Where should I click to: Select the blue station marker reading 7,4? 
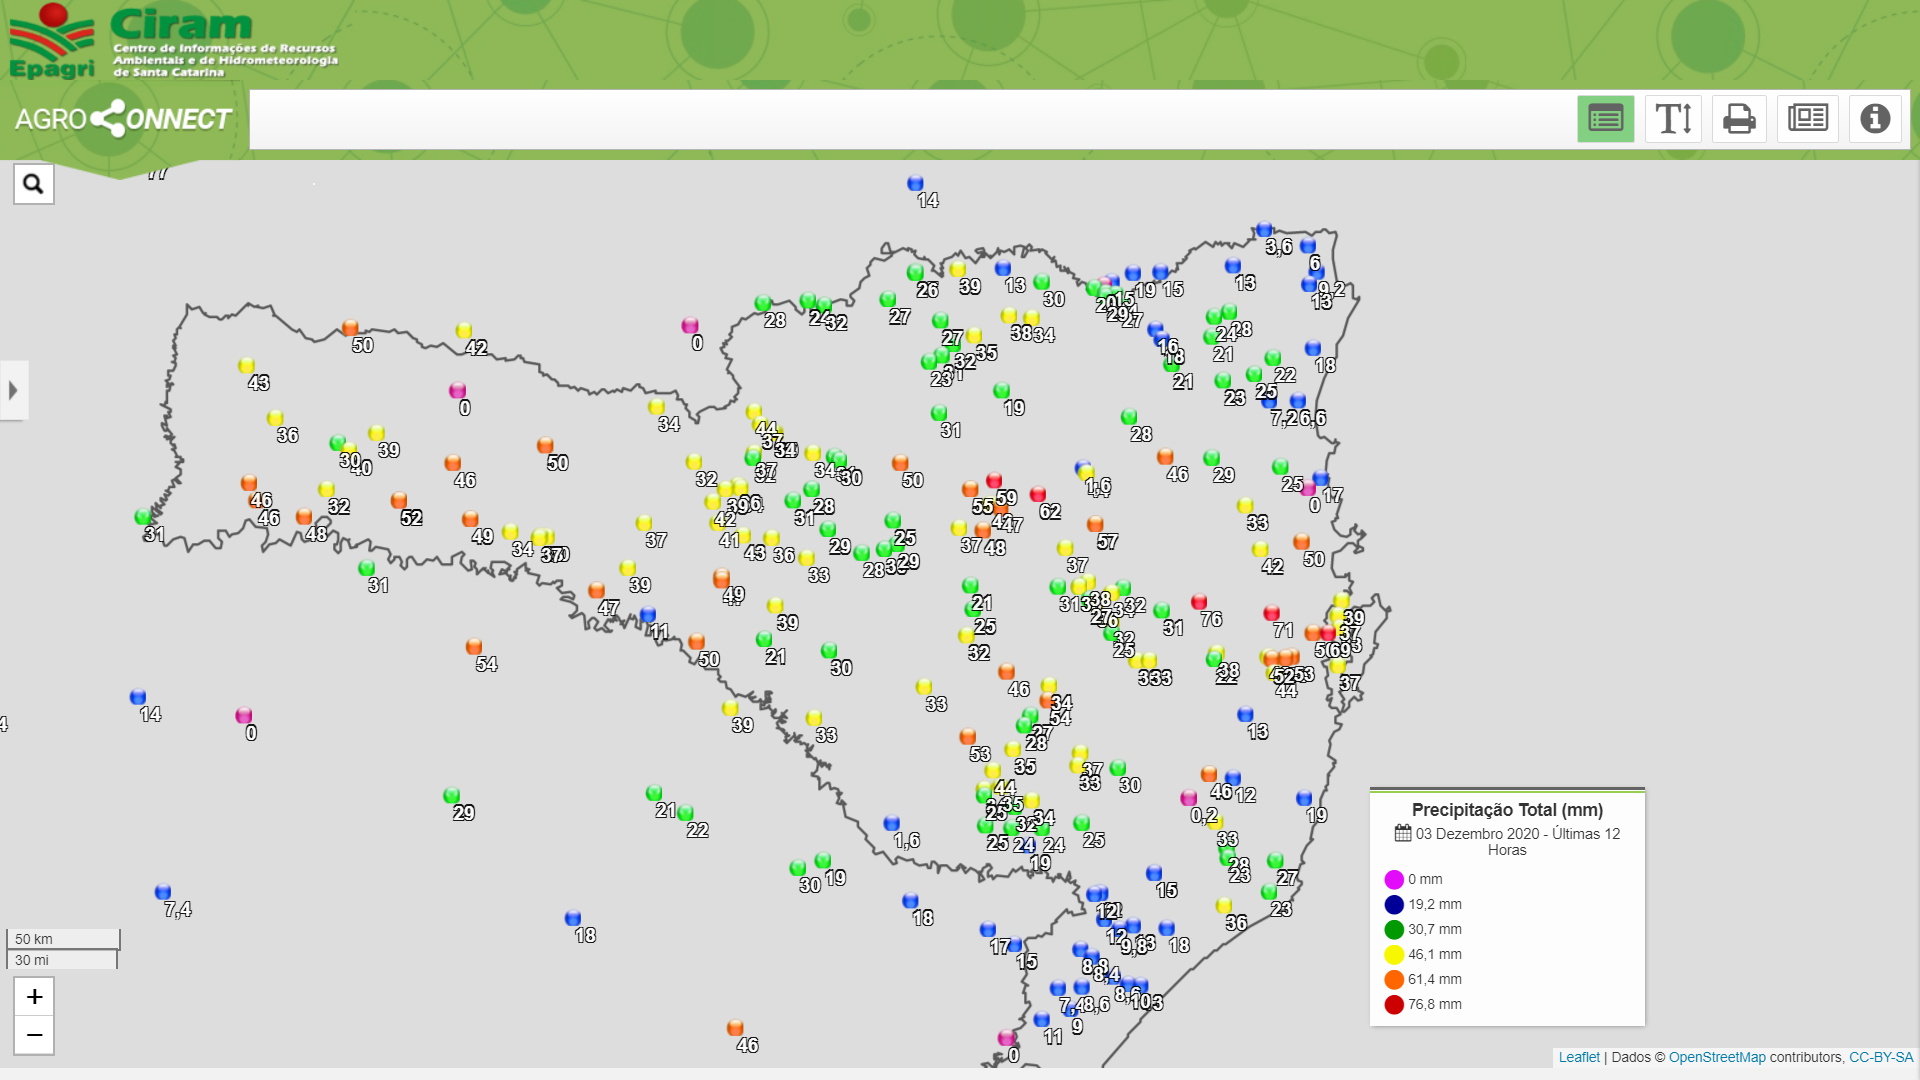coord(163,892)
